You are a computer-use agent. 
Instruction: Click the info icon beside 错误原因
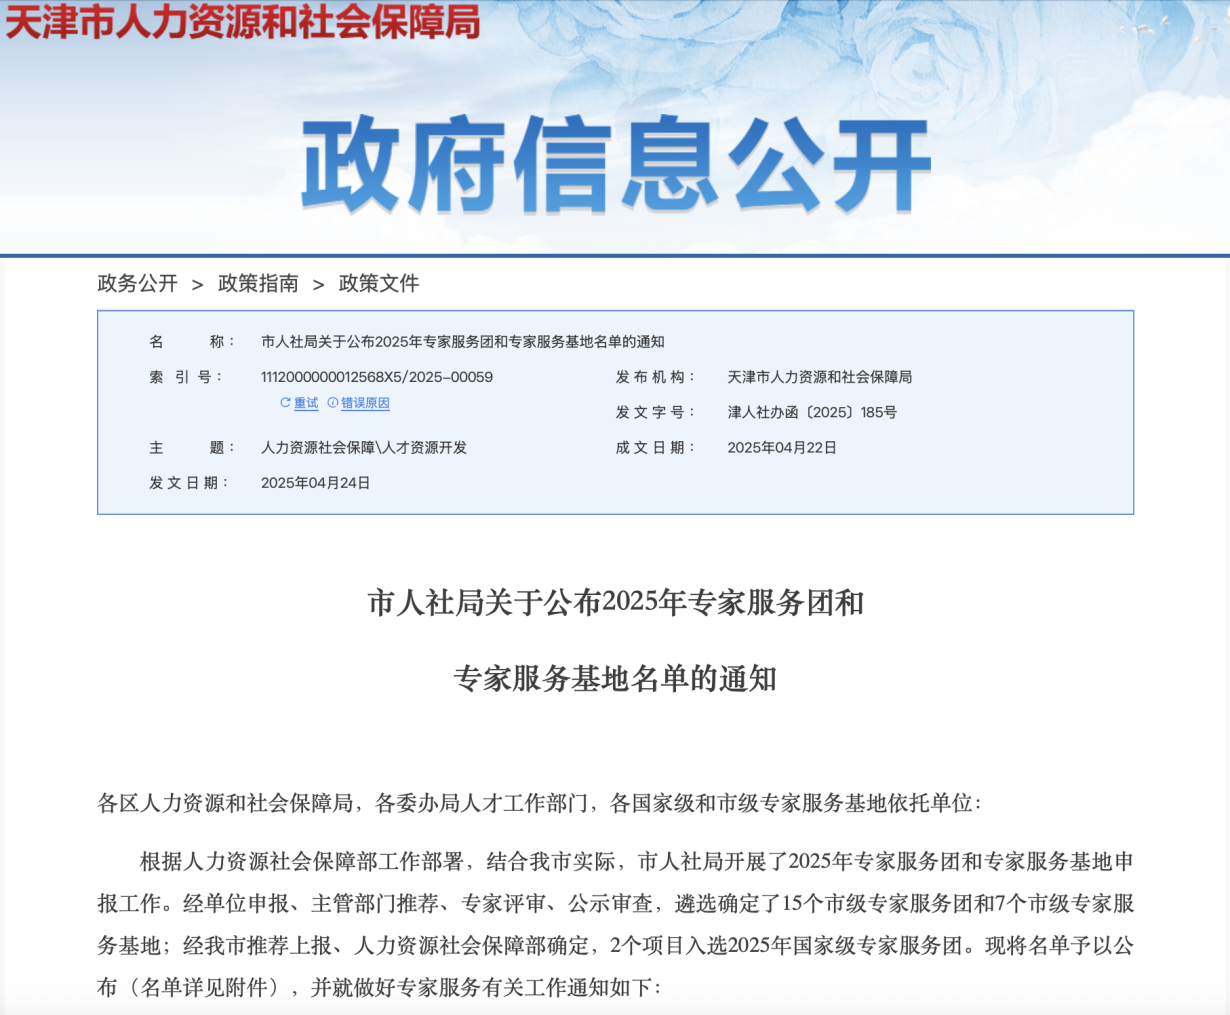click(333, 403)
